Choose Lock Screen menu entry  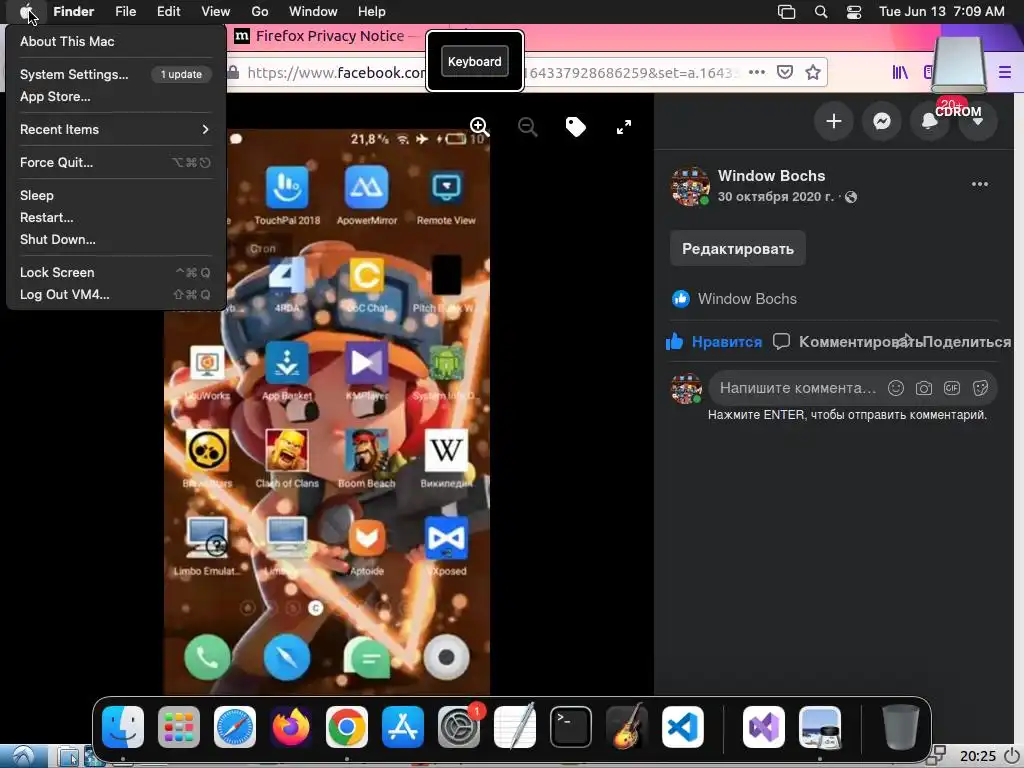[x=115, y=272]
